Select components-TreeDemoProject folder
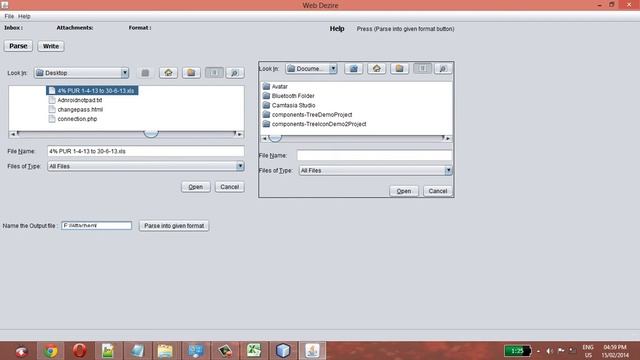Screen dimensions: 640x360 pos(308,115)
